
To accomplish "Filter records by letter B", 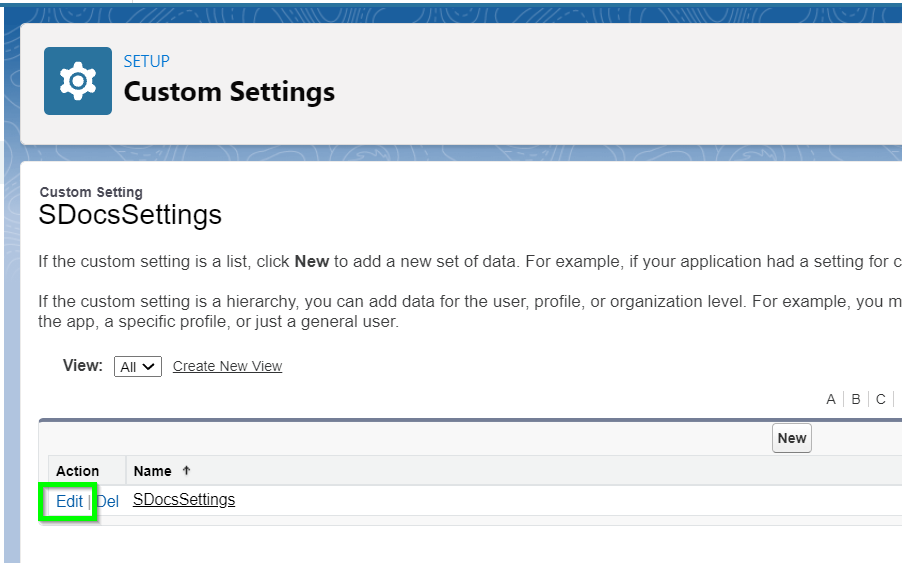I will pos(855,399).
